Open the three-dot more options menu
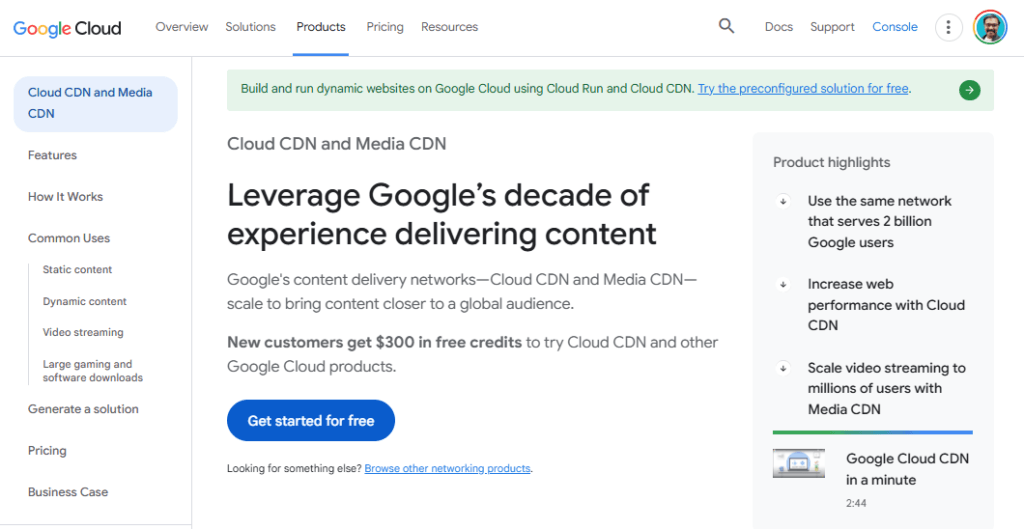This screenshot has width=1024, height=529. coord(948,27)
